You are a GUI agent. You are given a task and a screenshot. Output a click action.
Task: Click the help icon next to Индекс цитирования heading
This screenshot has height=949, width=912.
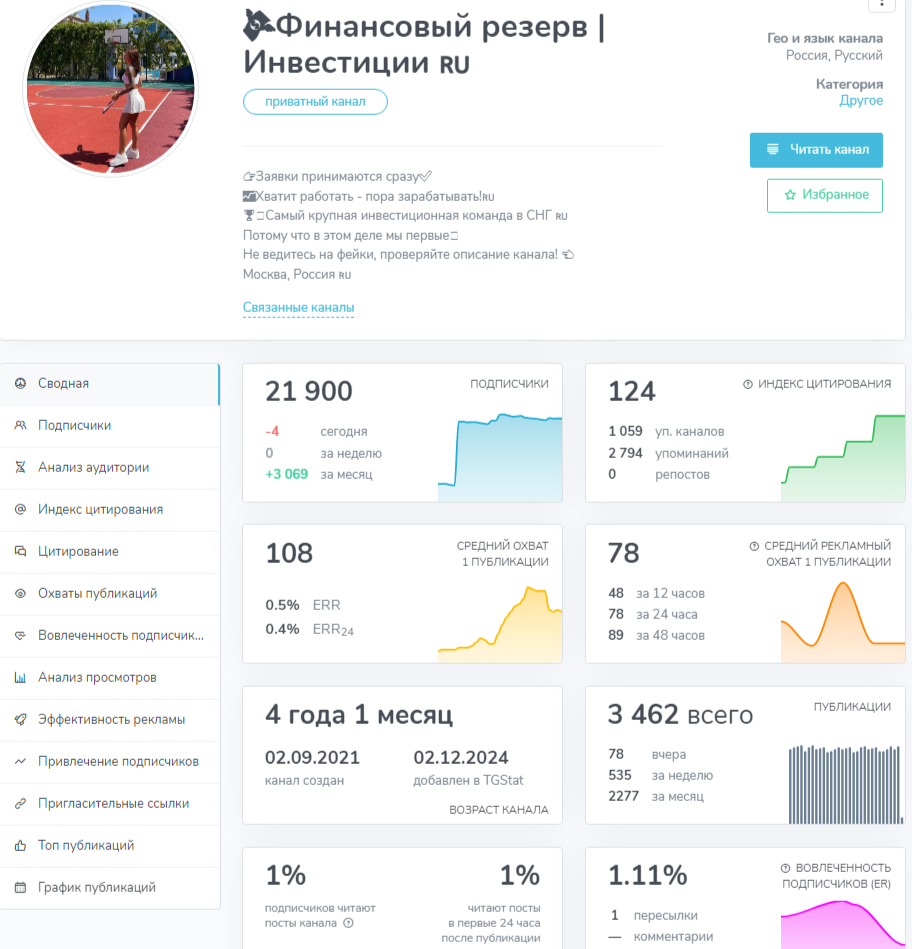(x=748, y=384)
